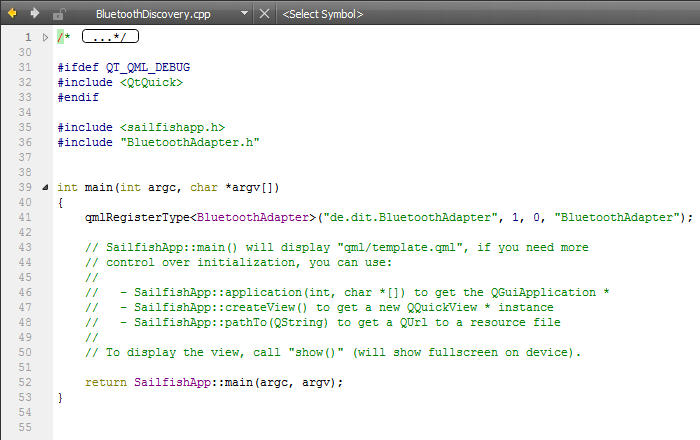Viewport: 700px width, 440px height.
Task: Click 'SailfishApp' in the return statement
Action: coord(172,382)
